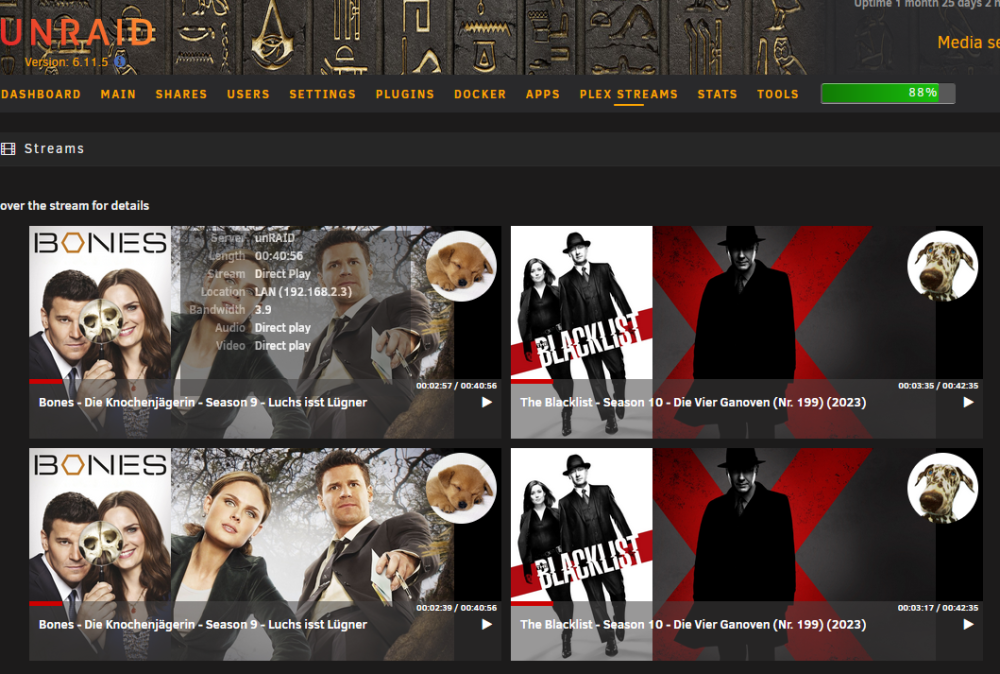Image resolution: width=1000 pixels, height=674 pixels.
Task: Click the play icon on the Bones stream at 00:02:39
Action: coord(487,624)
